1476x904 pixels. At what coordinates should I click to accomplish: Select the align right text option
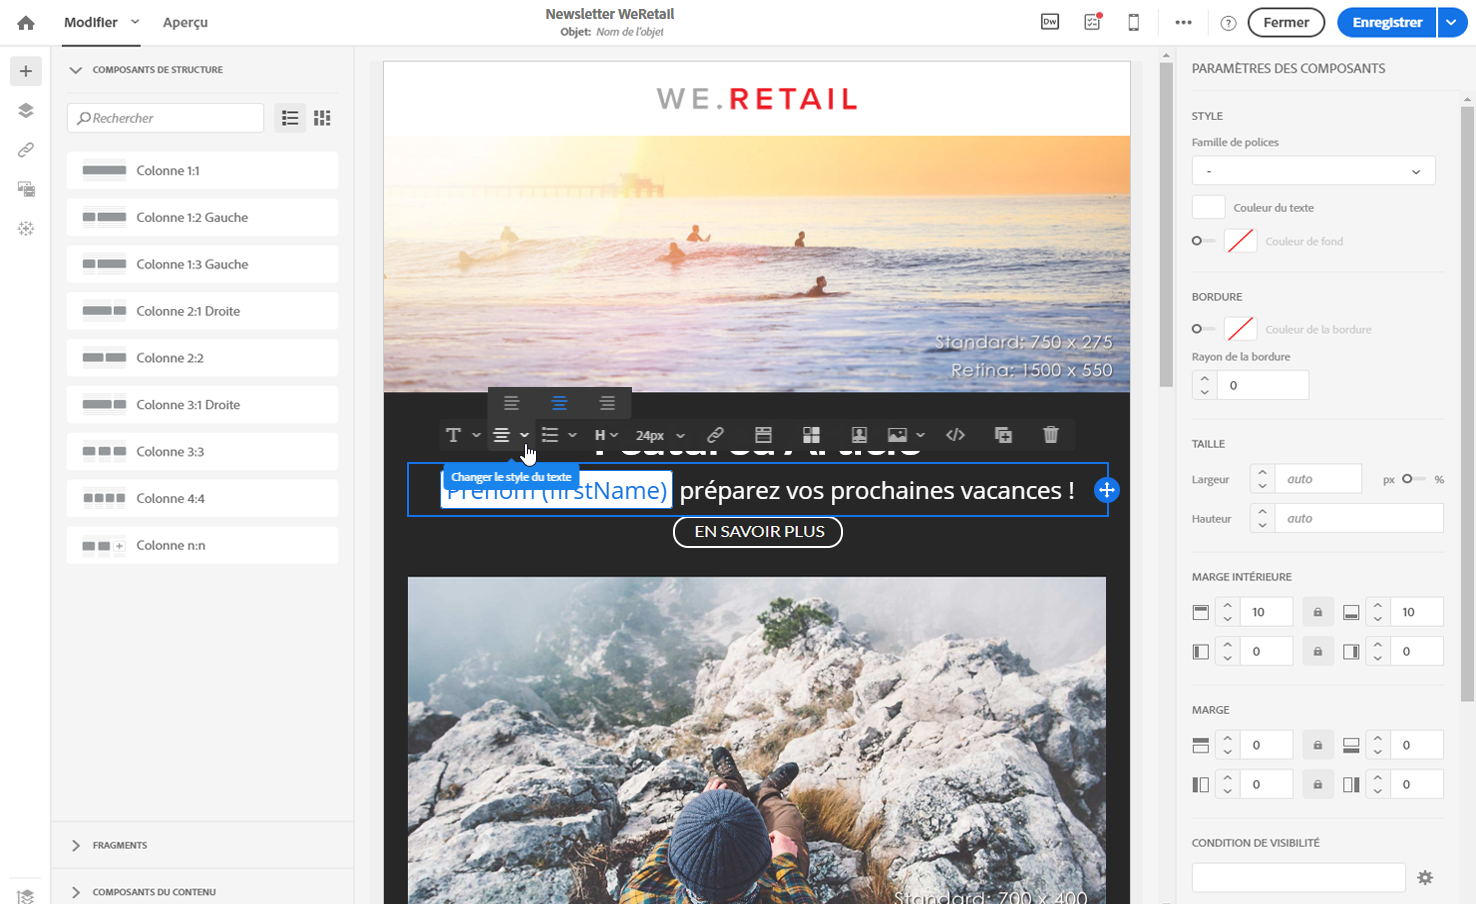point(607,403)
